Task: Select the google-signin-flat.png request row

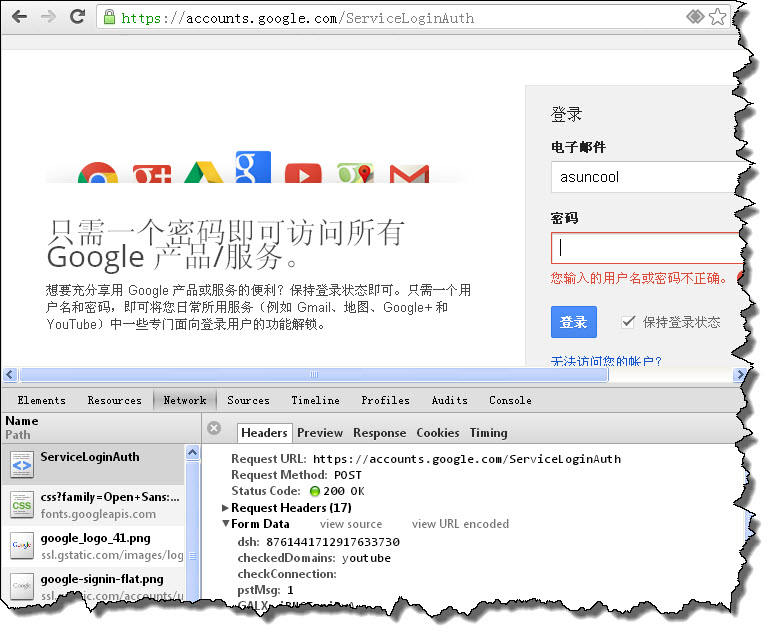Action: pos(93,586)
